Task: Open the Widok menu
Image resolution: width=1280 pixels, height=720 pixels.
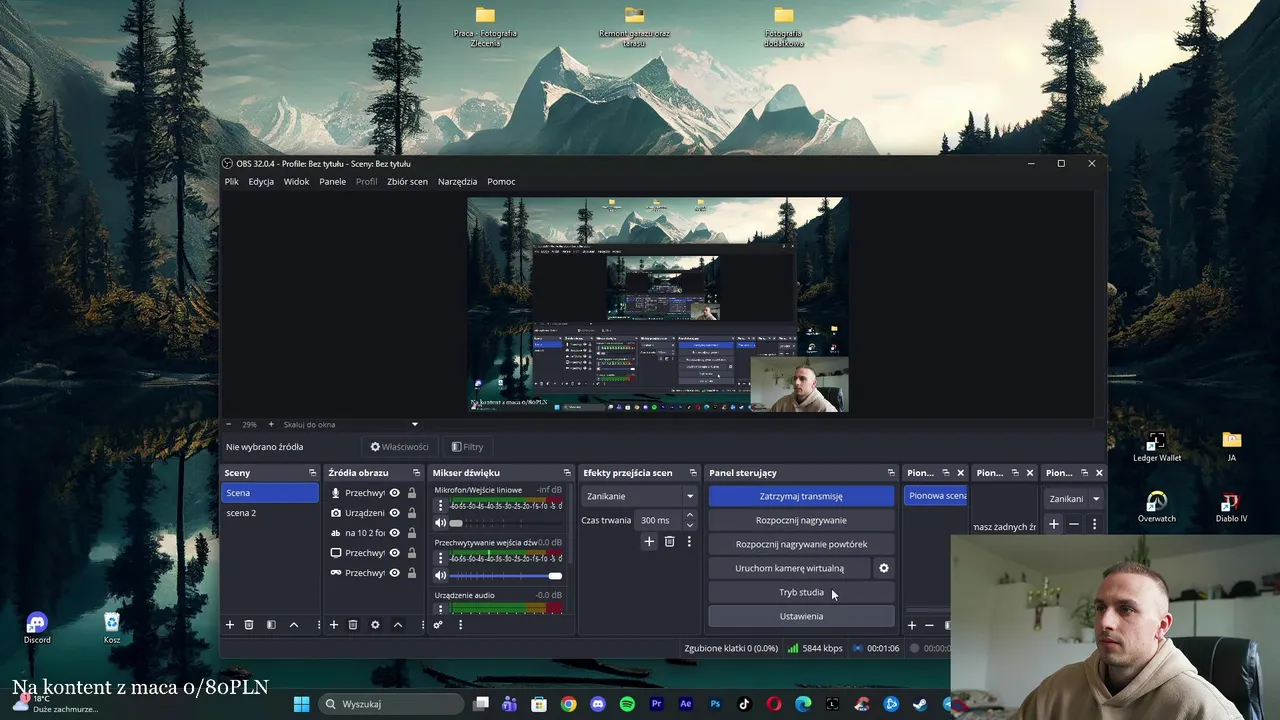Action: click(296, 182)
